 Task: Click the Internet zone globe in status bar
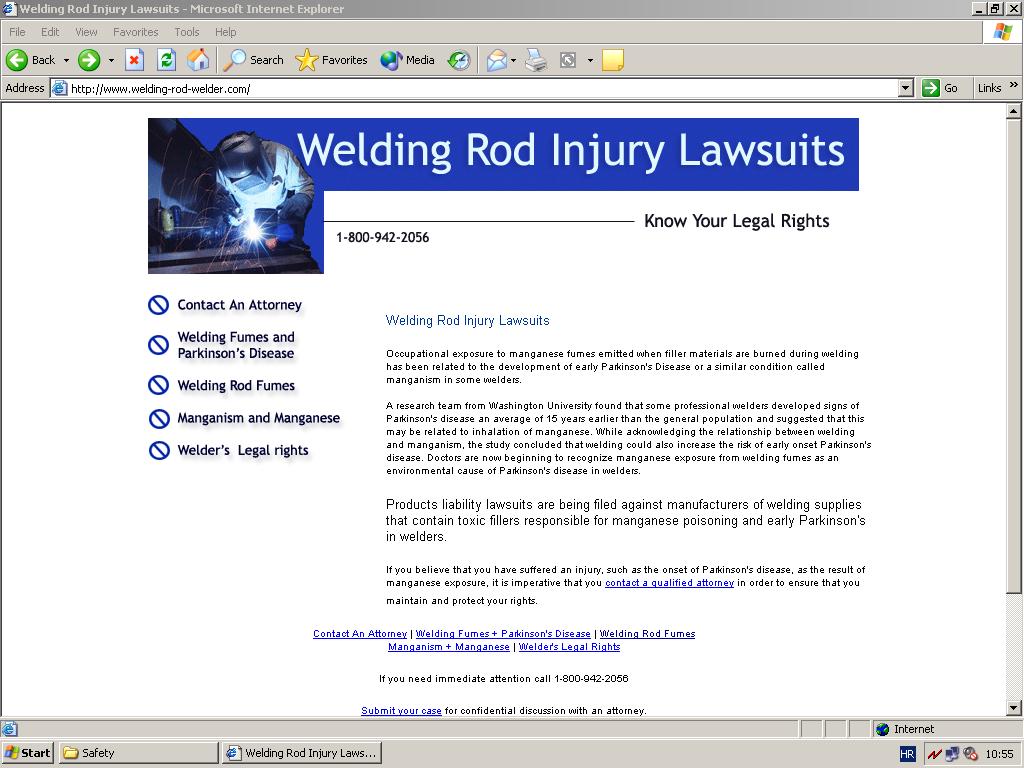883,729
